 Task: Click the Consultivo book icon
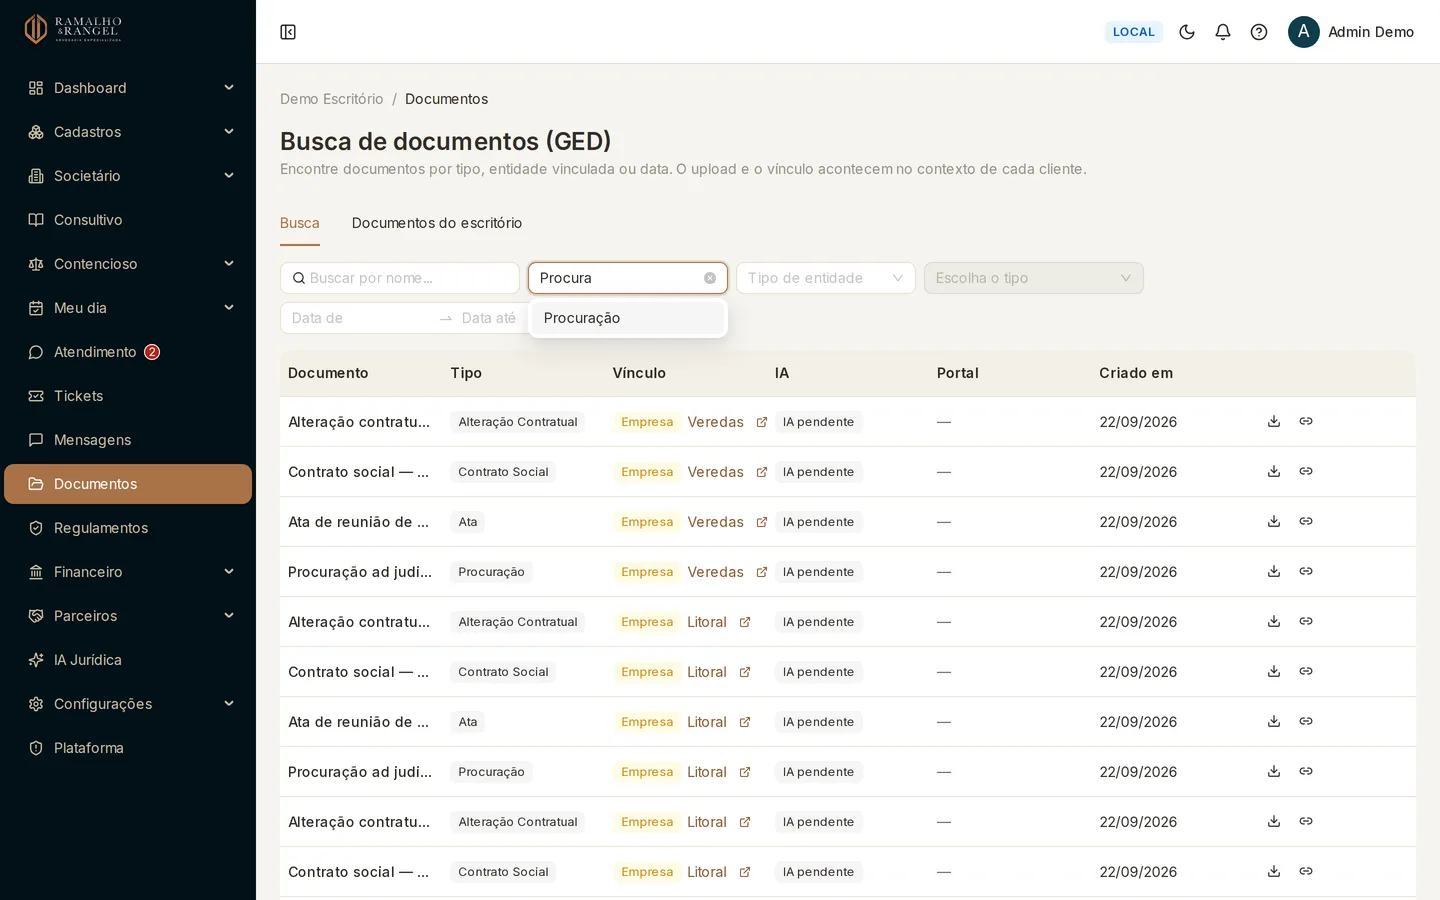pyautogui.click(x=36, y=220)
